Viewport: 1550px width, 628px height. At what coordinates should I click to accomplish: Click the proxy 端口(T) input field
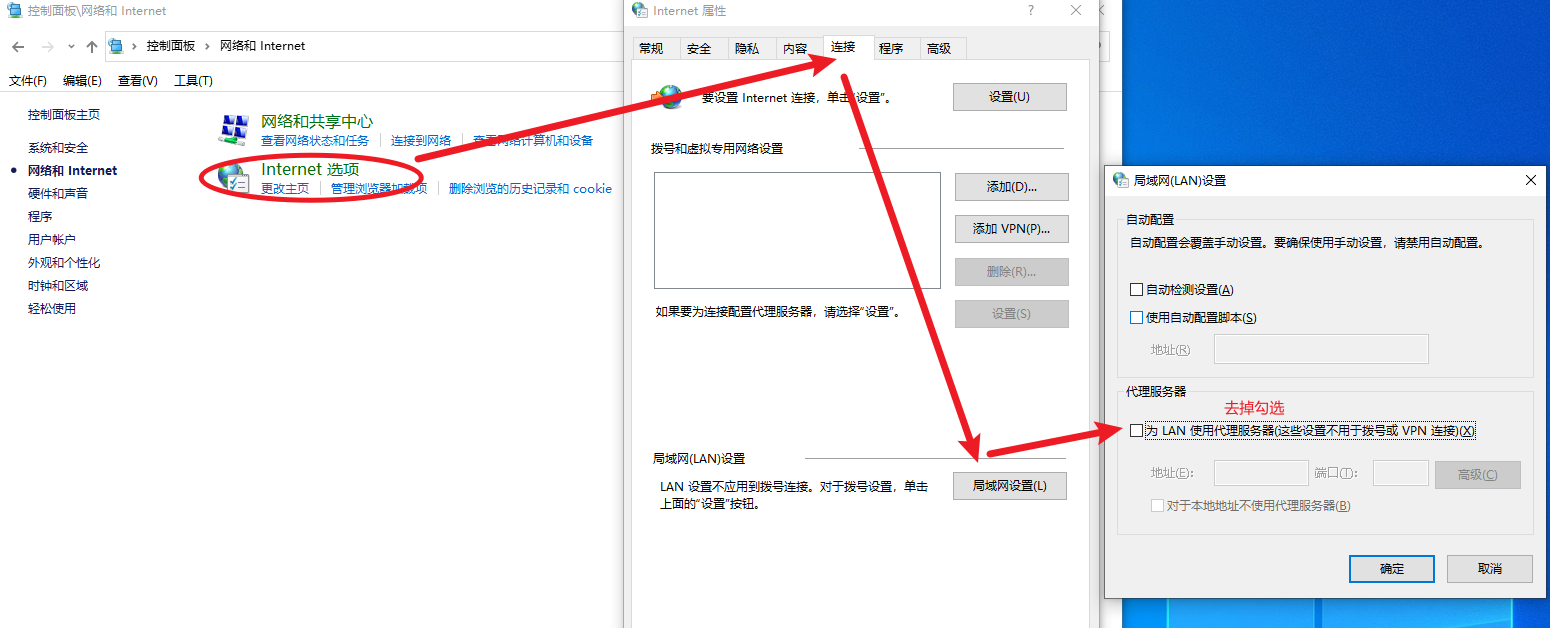click(x=1401, y=474)
